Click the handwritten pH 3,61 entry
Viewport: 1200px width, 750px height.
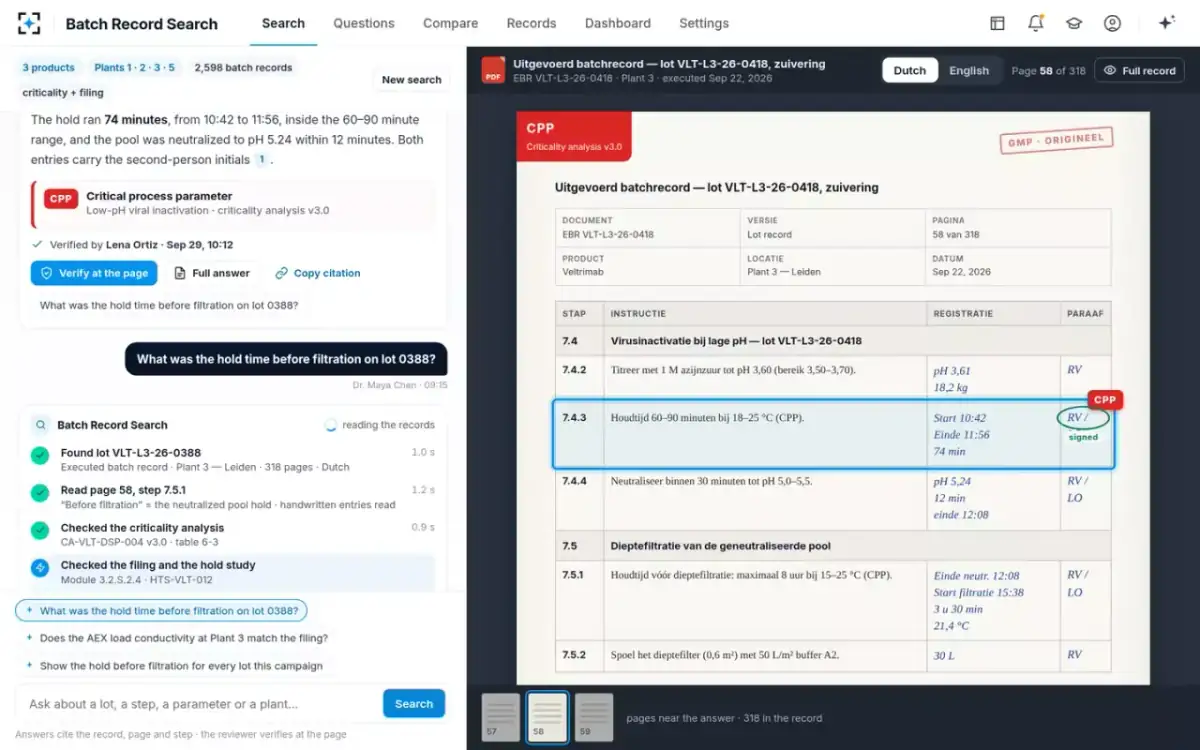(x=951, y=370)
